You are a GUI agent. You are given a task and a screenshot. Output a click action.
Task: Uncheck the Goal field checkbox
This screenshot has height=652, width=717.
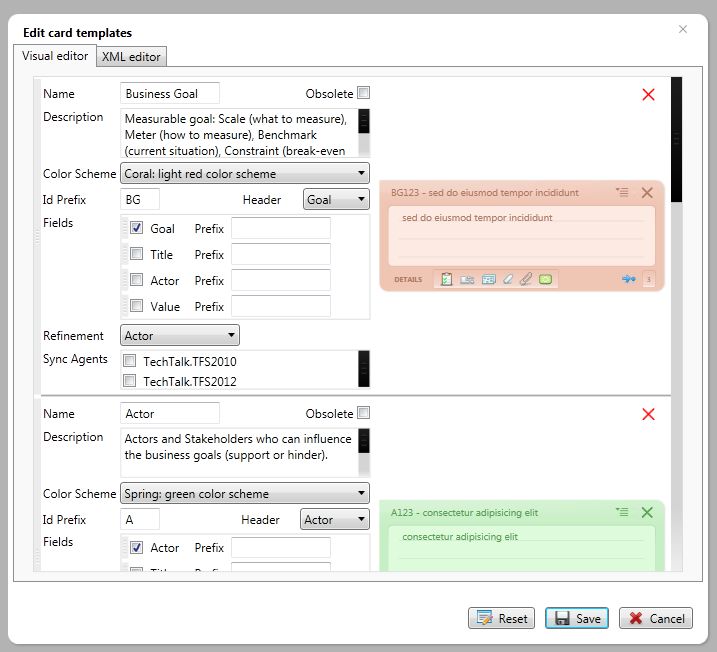tap(136, 228)
